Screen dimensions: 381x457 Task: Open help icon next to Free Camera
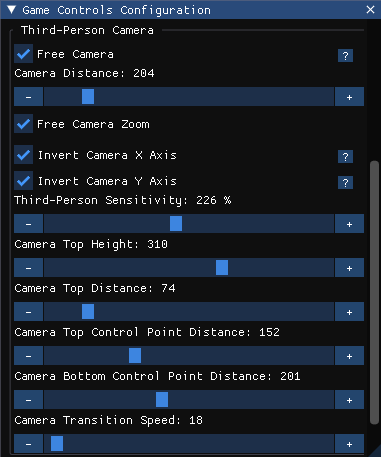pos(345,56)
